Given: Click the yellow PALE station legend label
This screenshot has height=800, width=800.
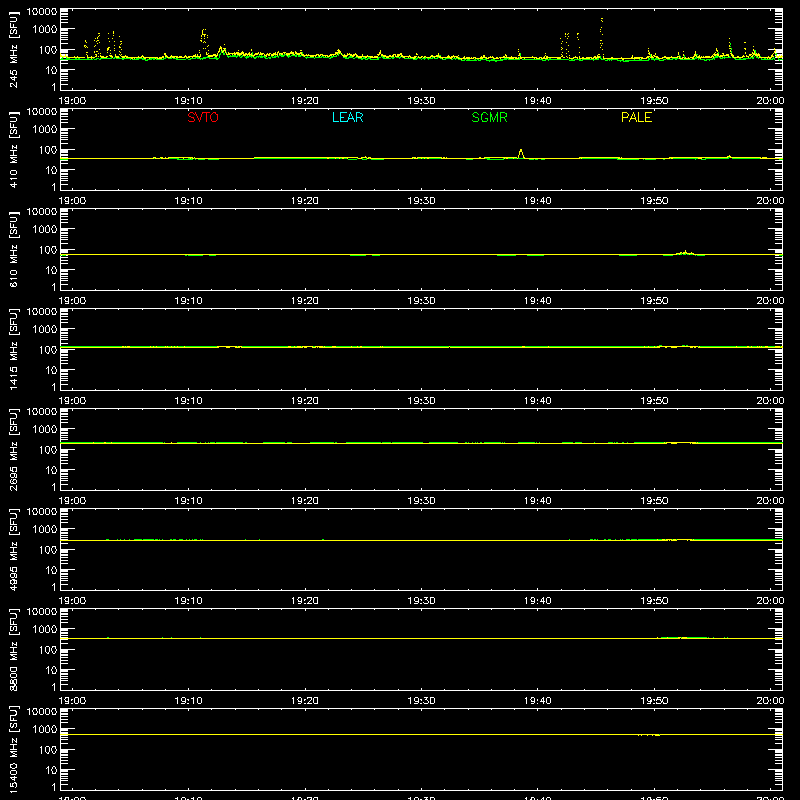Looking at the screenshot, I should click(x=636, y=117).
